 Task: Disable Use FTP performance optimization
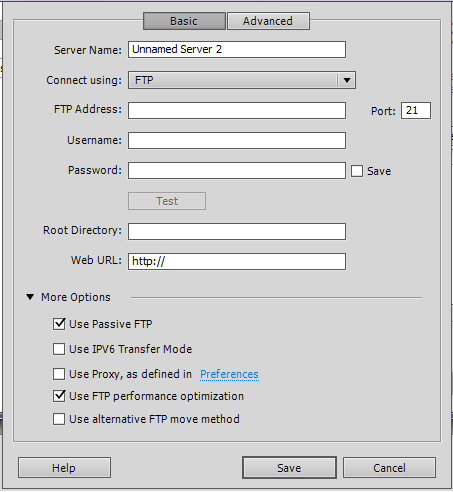(x=59, y=396)
